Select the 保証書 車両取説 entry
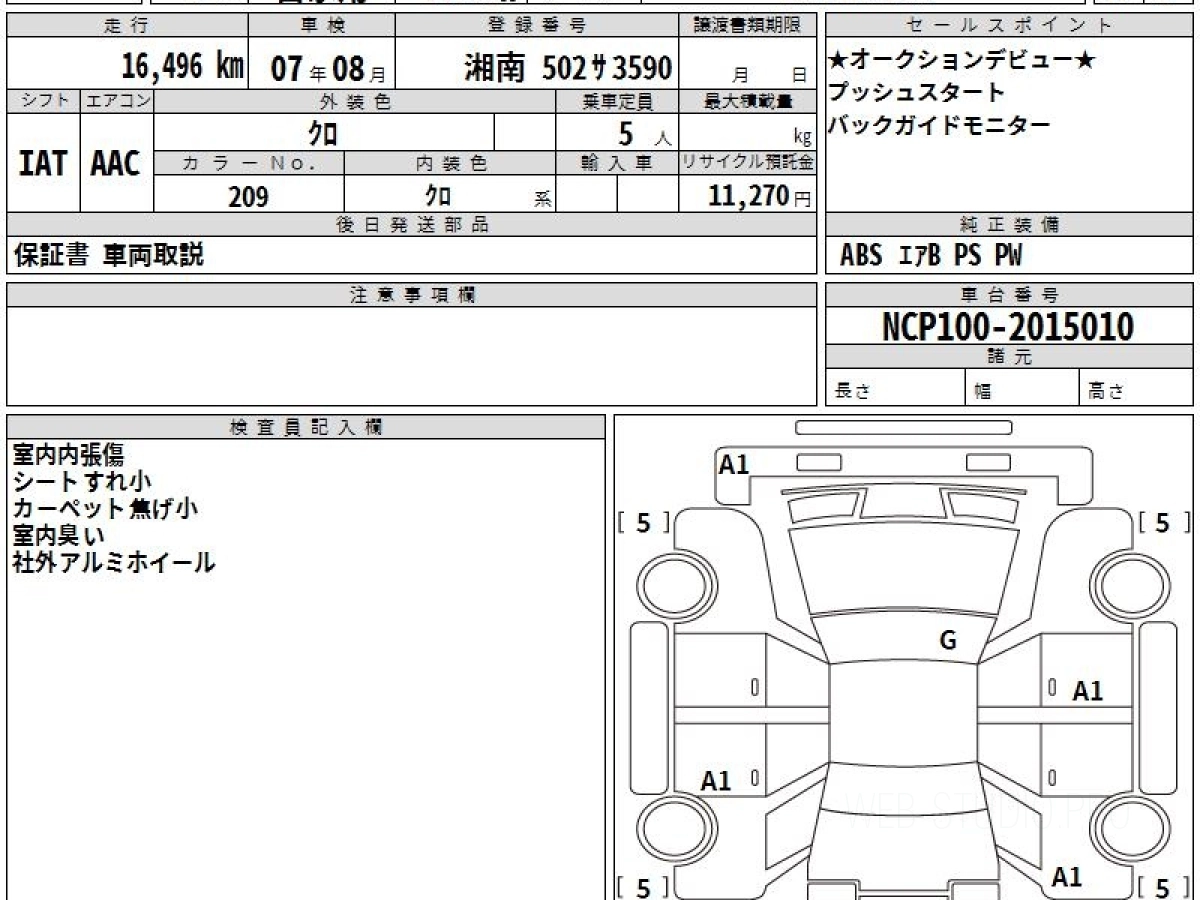This screenshot has width=1200, height=900. (x=109, y=255)
